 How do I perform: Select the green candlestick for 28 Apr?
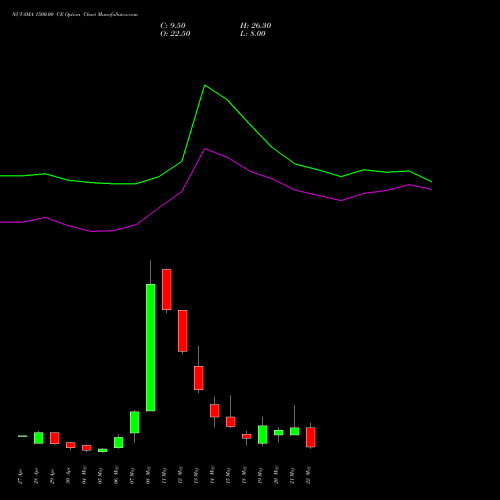(x=39, y=438)
